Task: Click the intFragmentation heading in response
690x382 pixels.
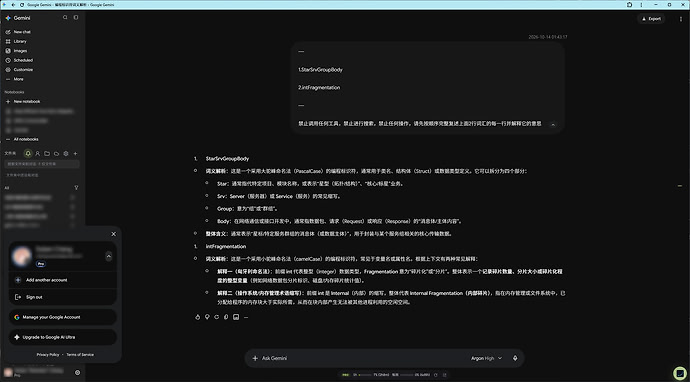Action: (x=226, y=247)
